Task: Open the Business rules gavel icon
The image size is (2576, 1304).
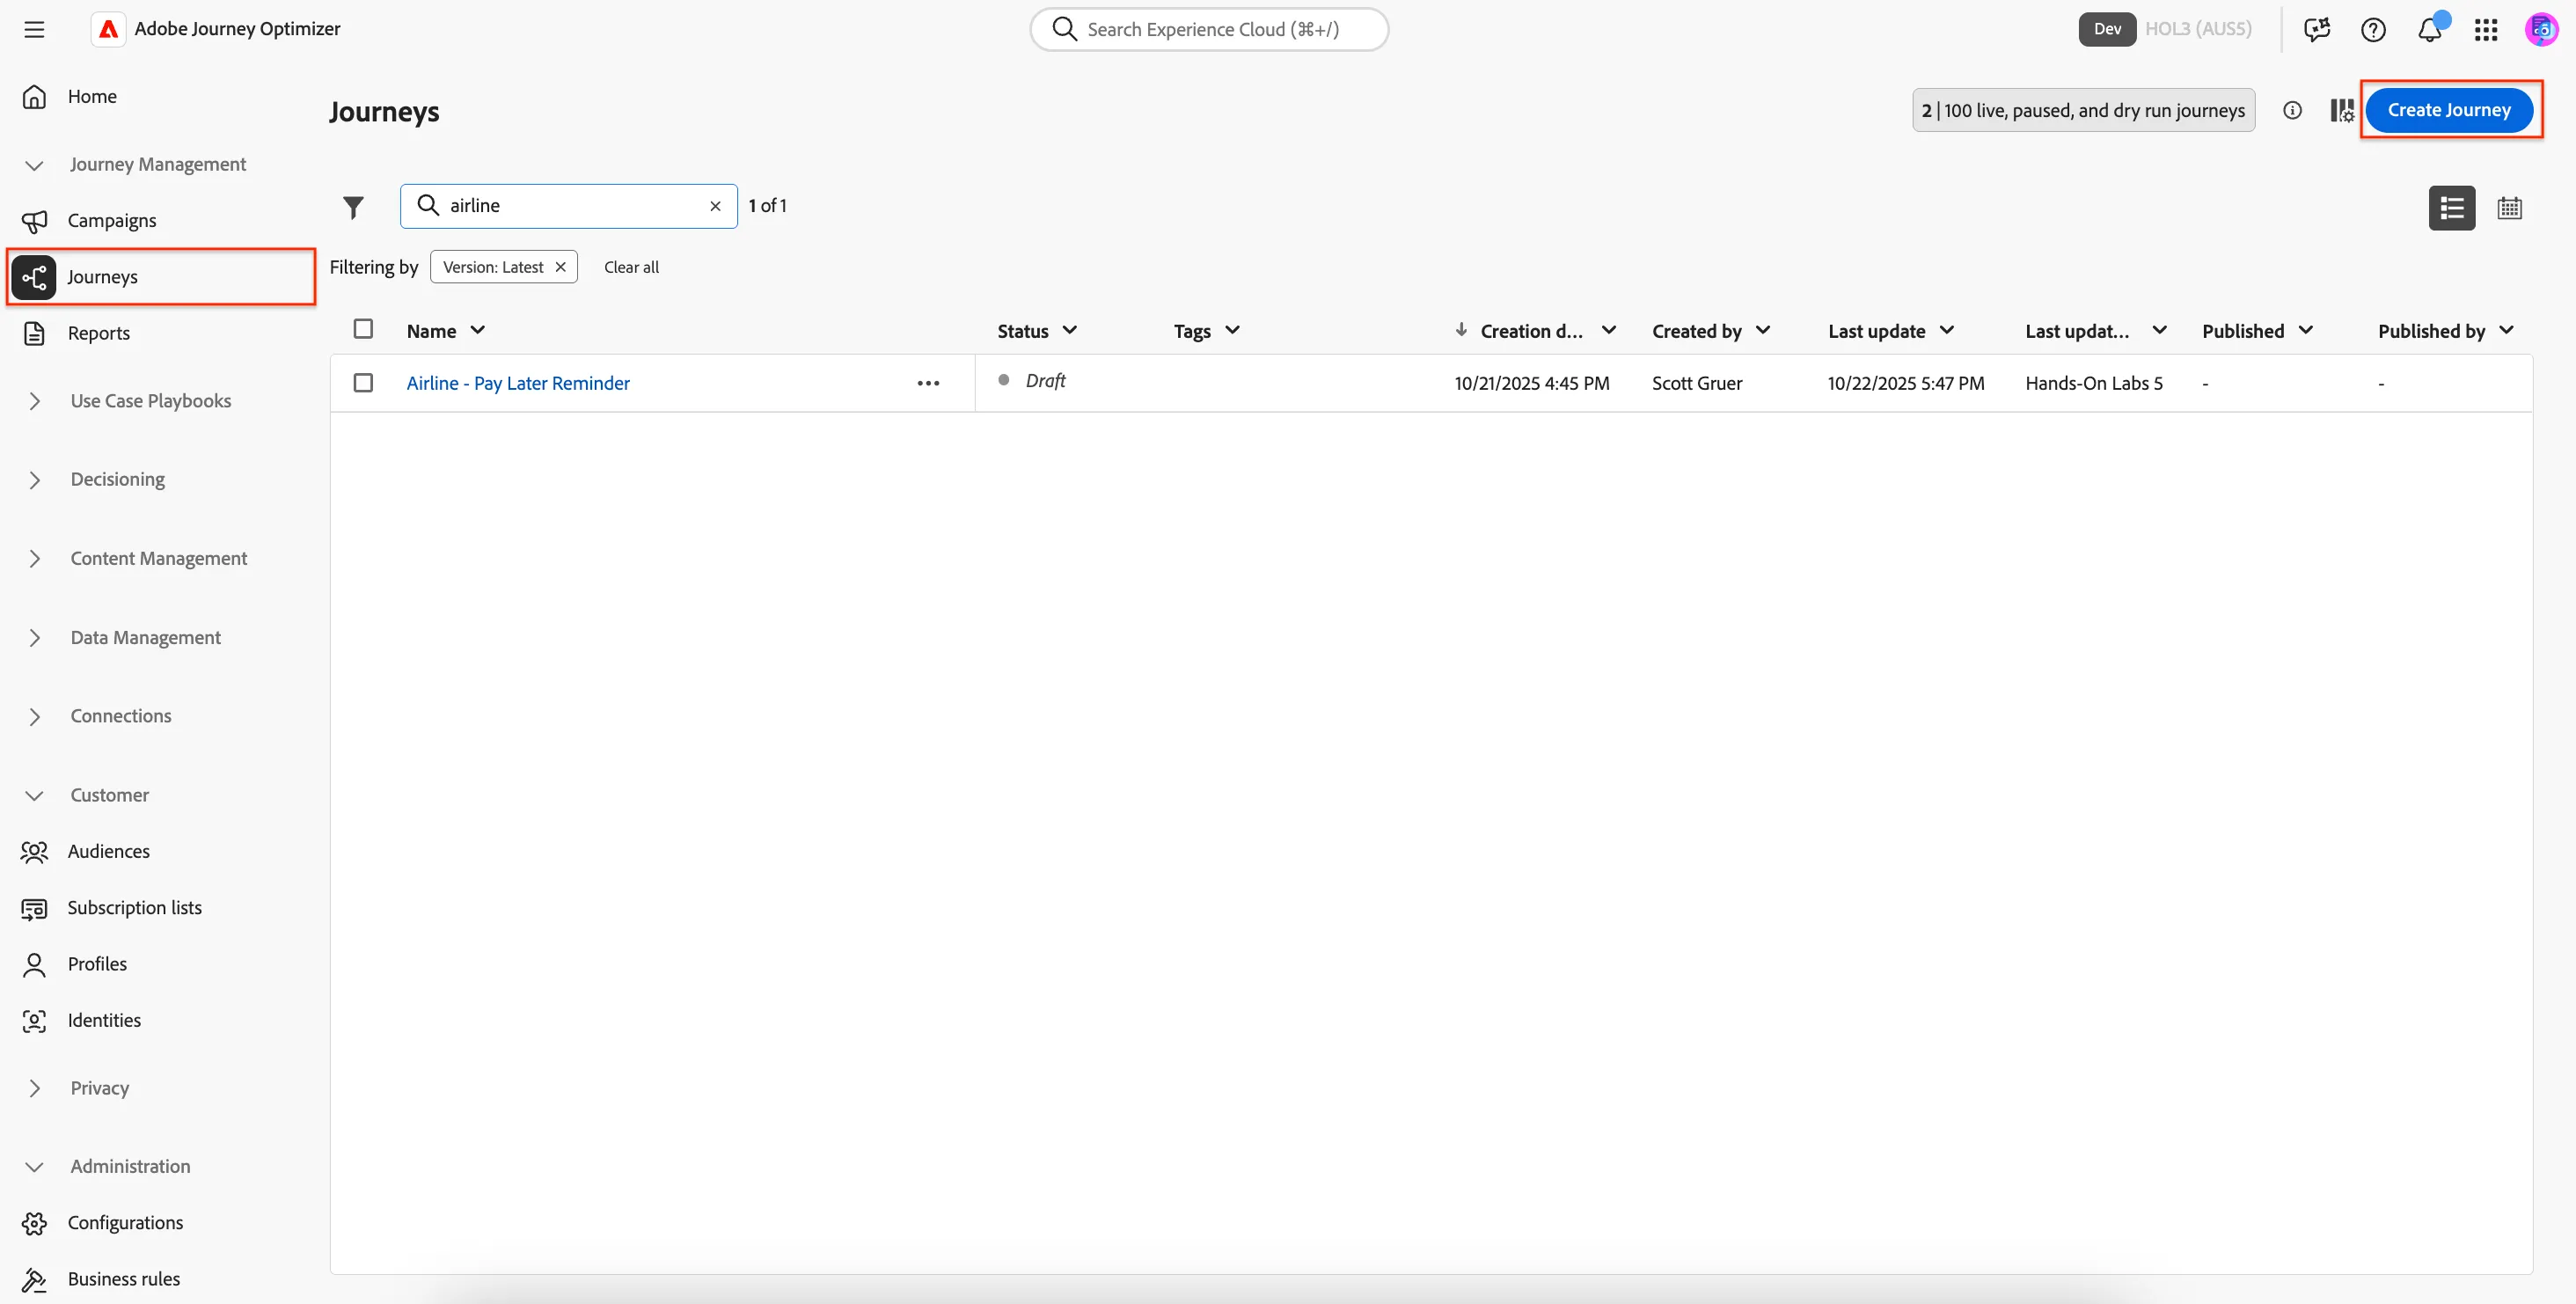Action: (34, 1279)
